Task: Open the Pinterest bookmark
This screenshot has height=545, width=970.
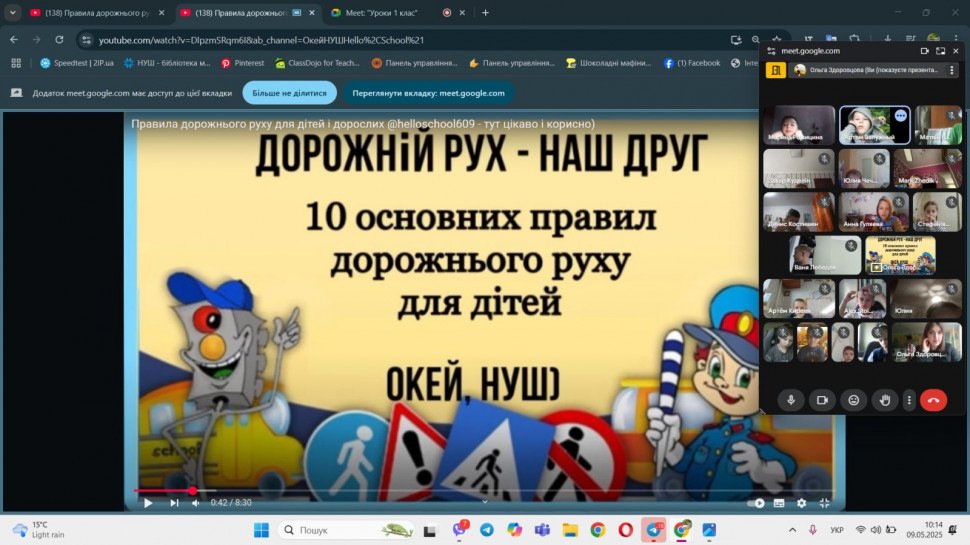Action: pos(242,62)
